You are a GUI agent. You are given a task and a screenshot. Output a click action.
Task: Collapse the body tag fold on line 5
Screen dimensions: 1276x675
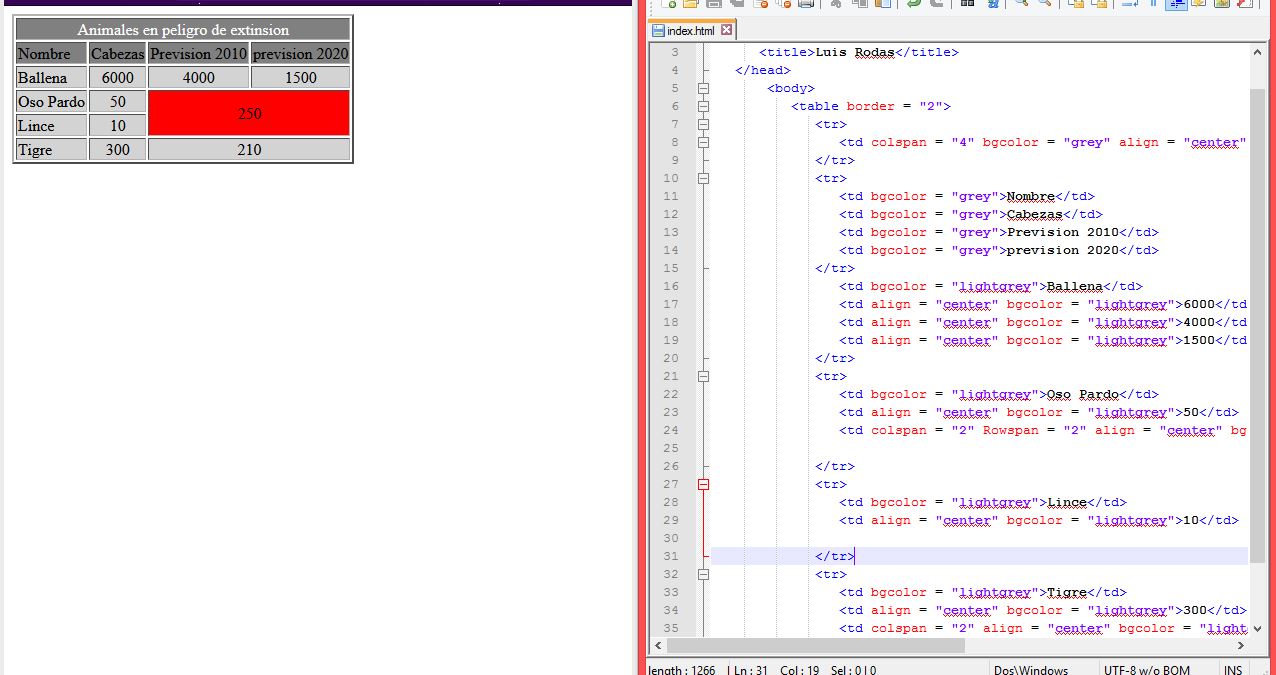click(x=703, y=88)
